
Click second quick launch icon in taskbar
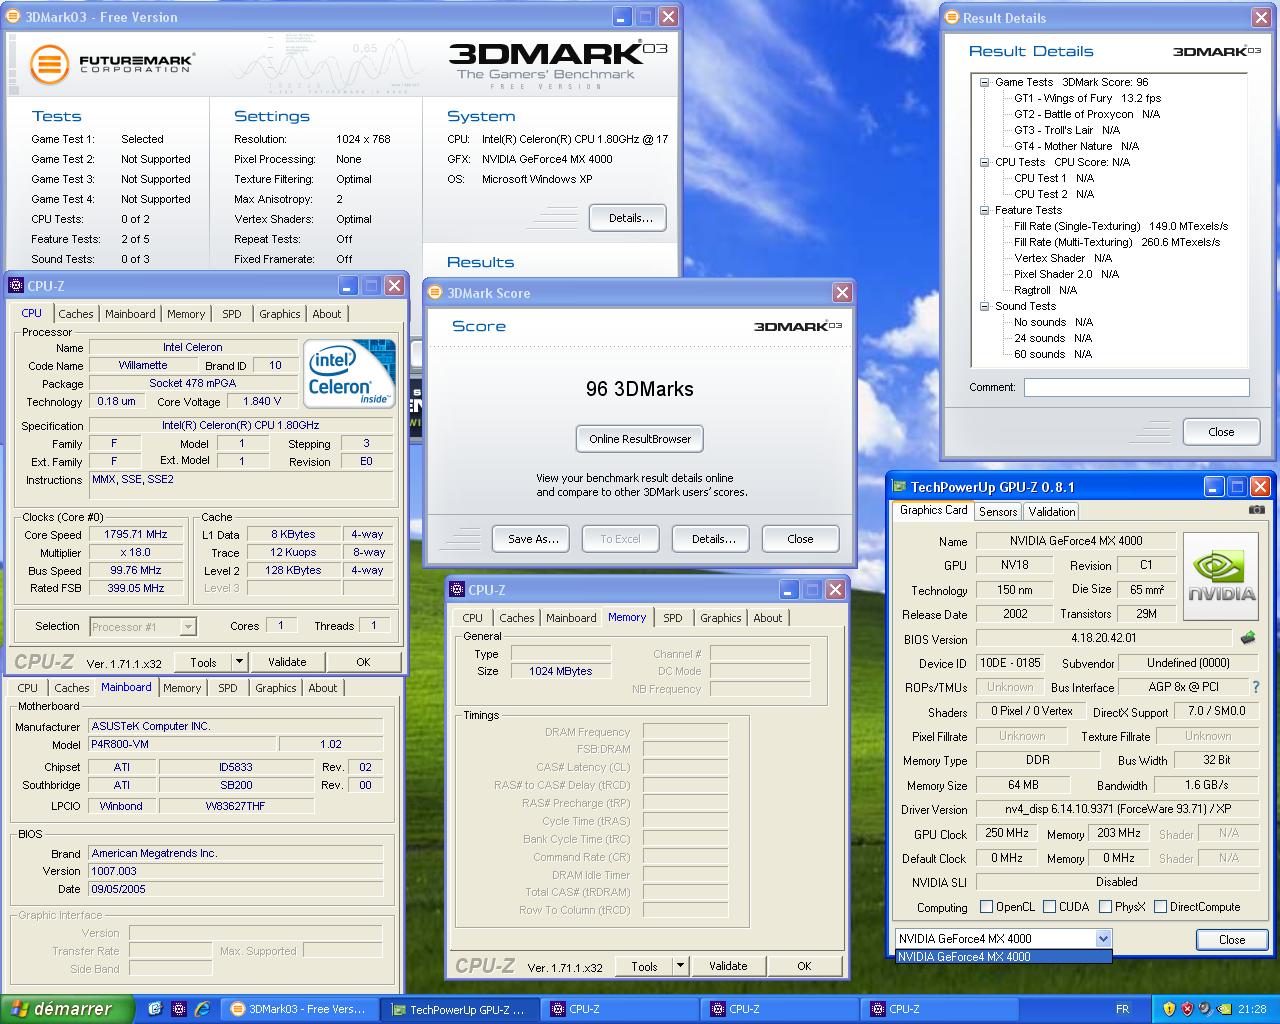(178, 1009)
